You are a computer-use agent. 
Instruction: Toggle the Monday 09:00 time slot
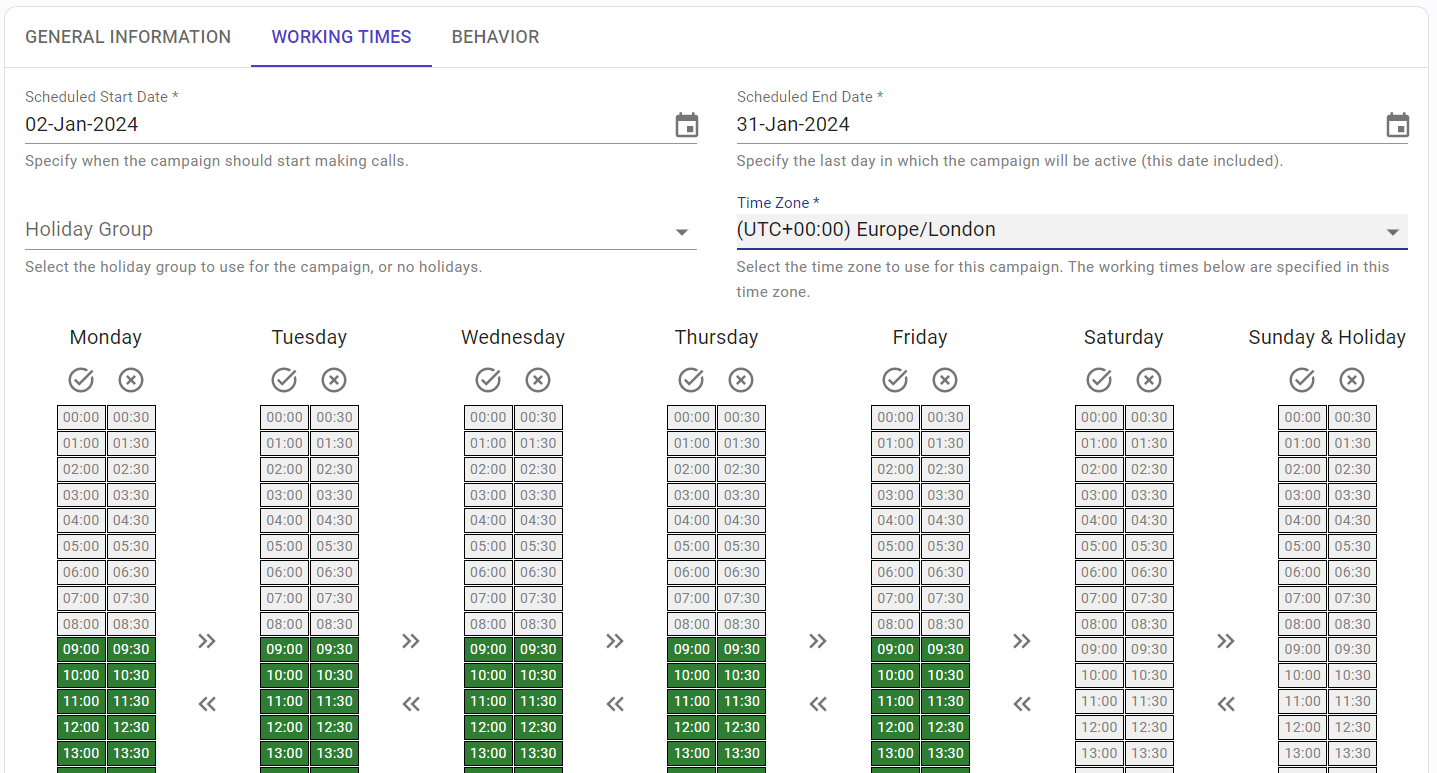(x=81, y=650)
